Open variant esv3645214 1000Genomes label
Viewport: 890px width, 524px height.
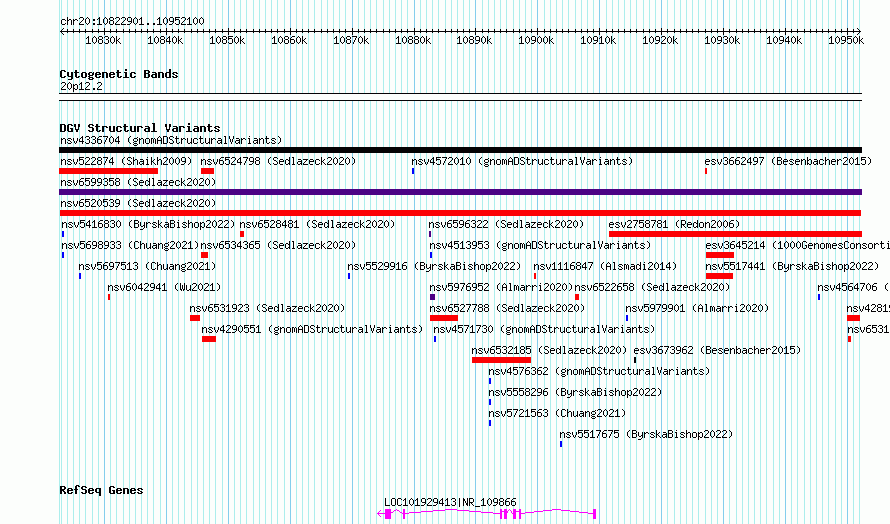(797, 245)
